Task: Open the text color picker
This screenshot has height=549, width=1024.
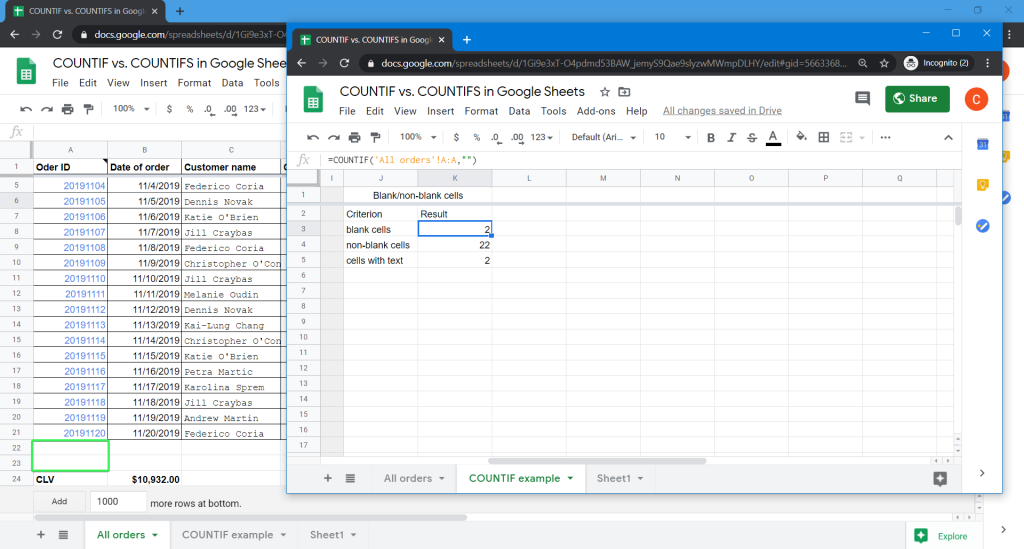Action: tap(772, 137)
